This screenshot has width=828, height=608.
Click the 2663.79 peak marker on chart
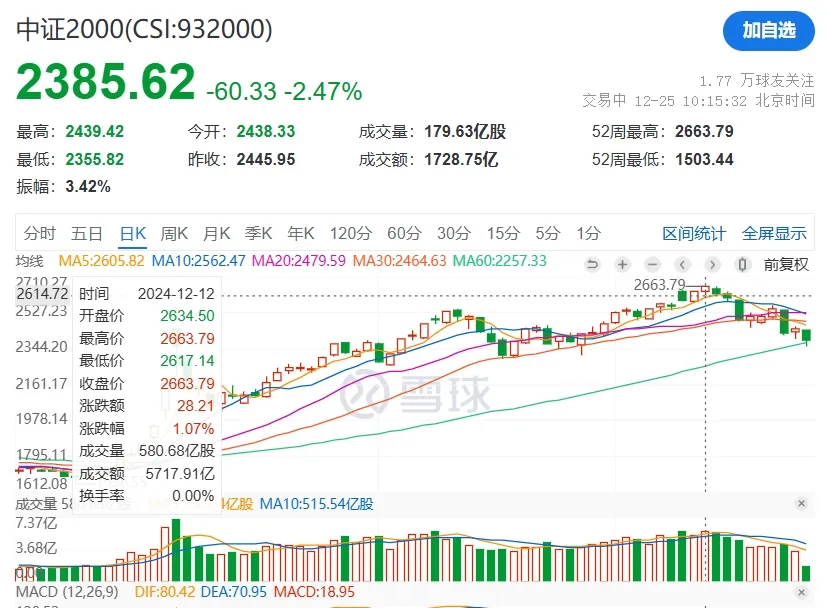660,285
